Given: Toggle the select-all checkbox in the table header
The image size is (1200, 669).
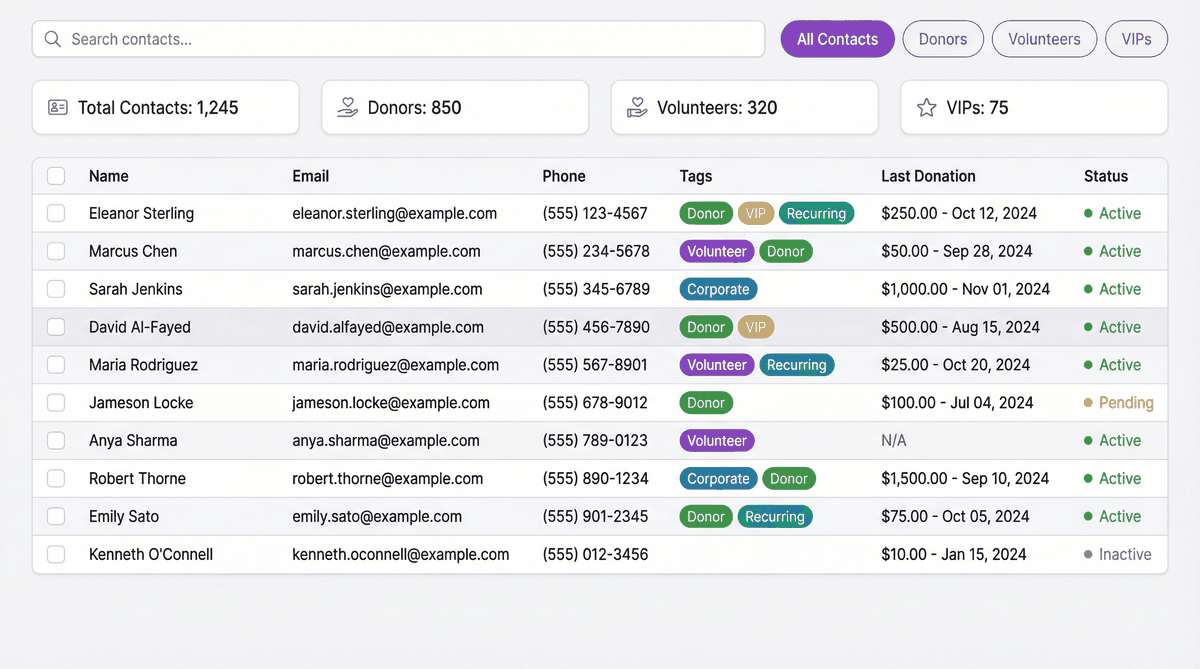Looking at the screenshot, I should pos(55,175).
